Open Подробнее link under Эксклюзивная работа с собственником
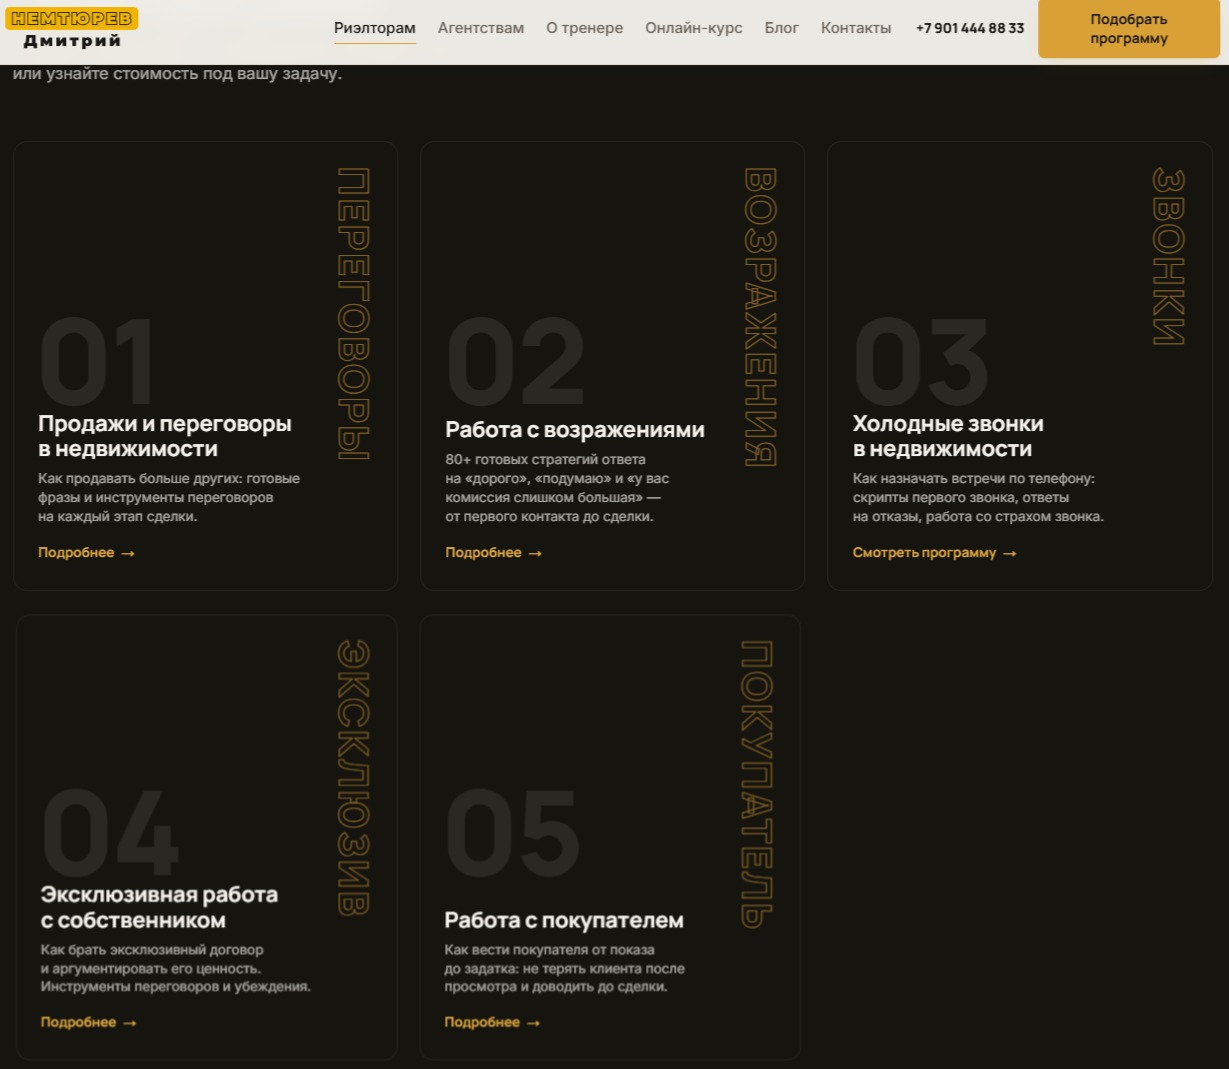This screenshot has width=1229, height=1069. point(88,1023)
